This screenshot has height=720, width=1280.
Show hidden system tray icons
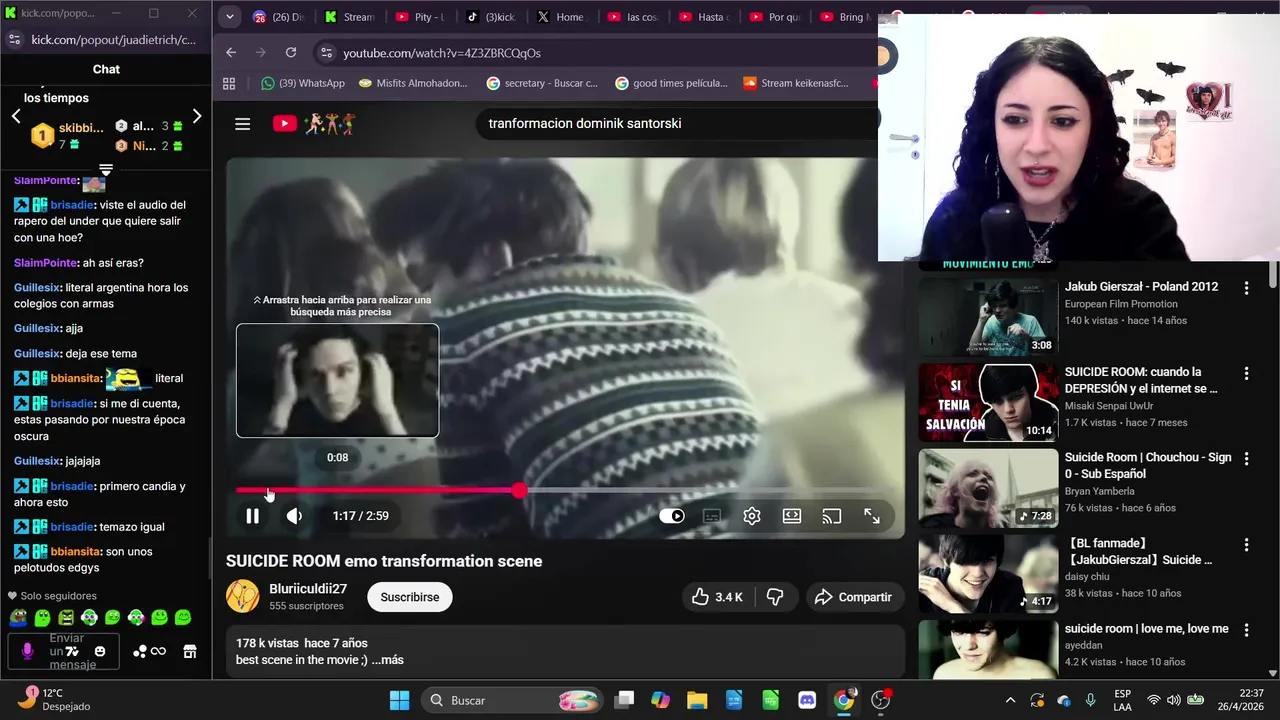tap(1010, 700)
